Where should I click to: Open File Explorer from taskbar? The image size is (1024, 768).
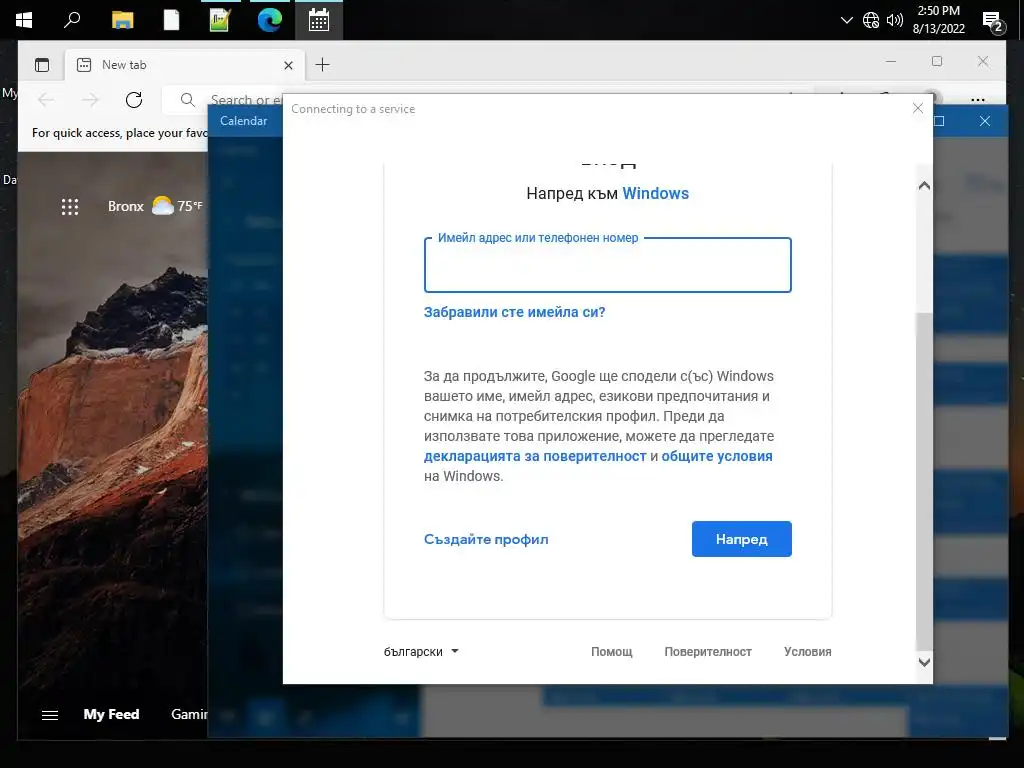122,20
